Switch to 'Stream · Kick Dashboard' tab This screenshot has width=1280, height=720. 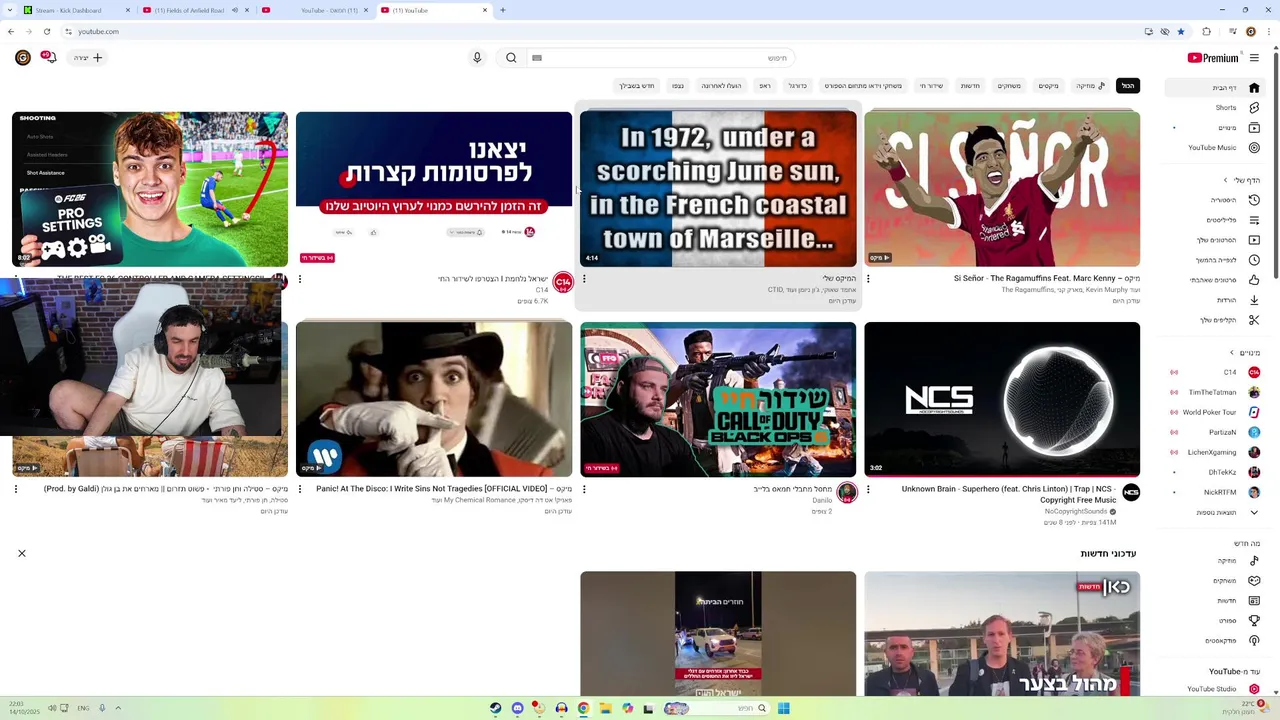point(78,10)
